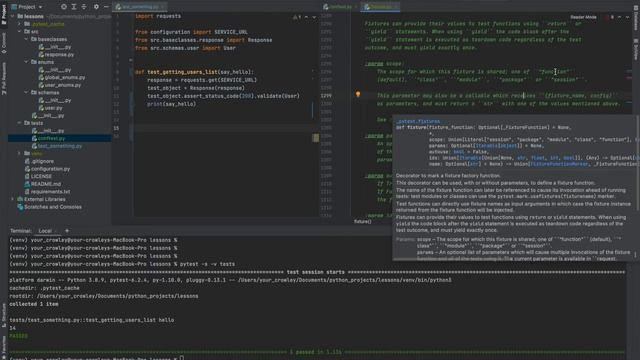Click the fixture() breadcrumb below right editor
This screenshot has width=640, height=360.
click(x=362, y=222)
